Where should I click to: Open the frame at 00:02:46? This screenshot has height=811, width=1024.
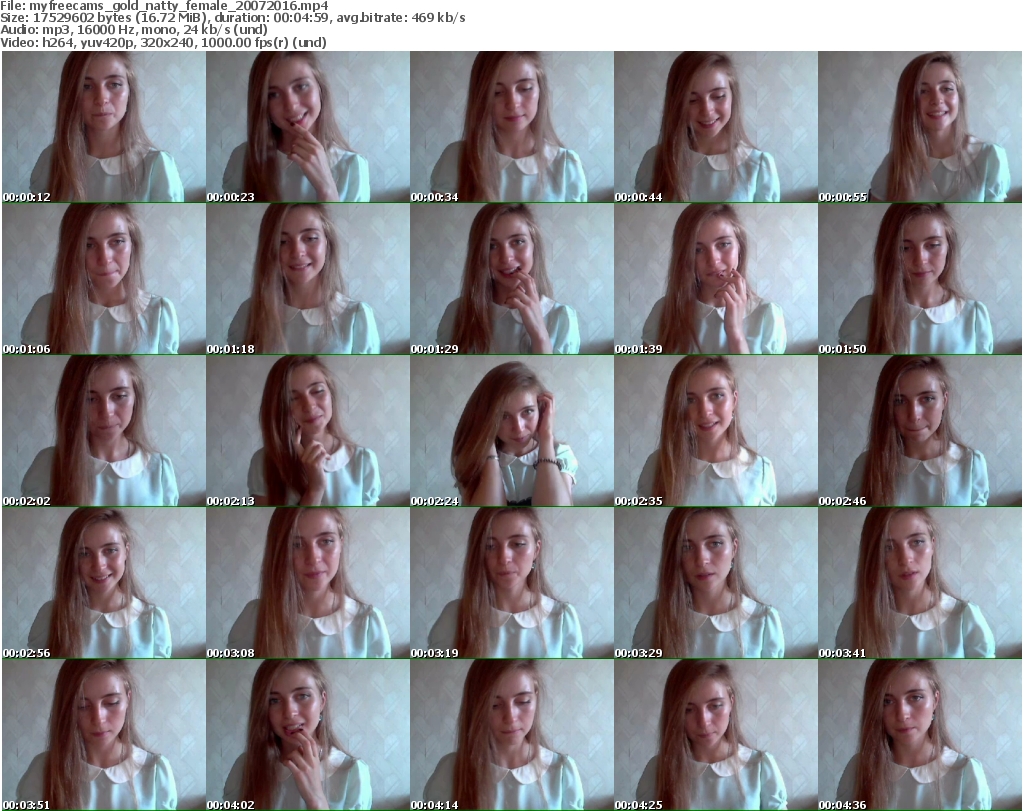click(920, 431)
